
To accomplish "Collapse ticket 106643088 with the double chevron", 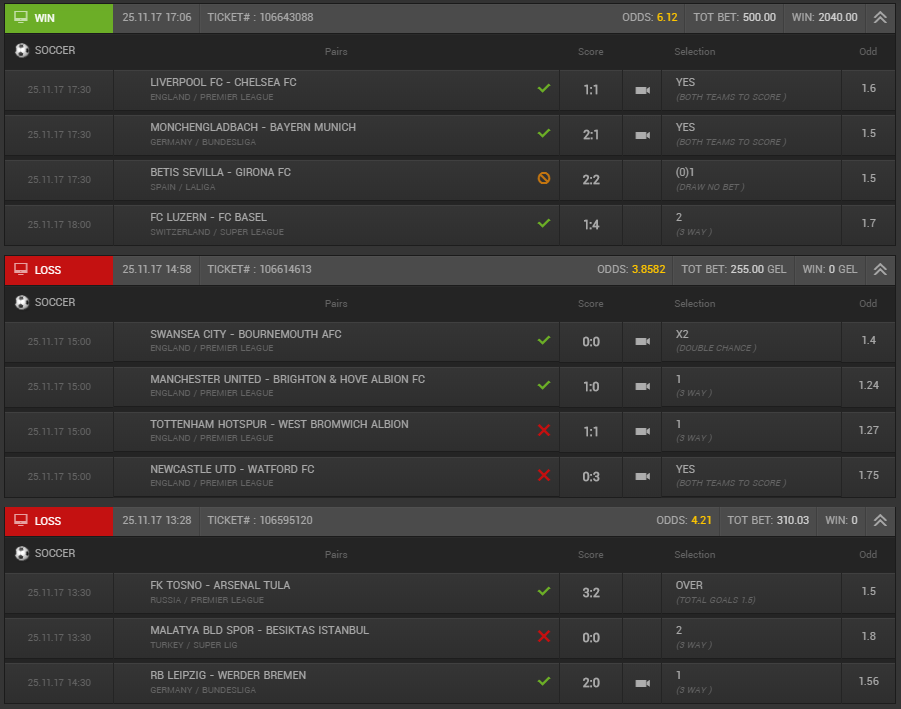I will tap(880, 17).
